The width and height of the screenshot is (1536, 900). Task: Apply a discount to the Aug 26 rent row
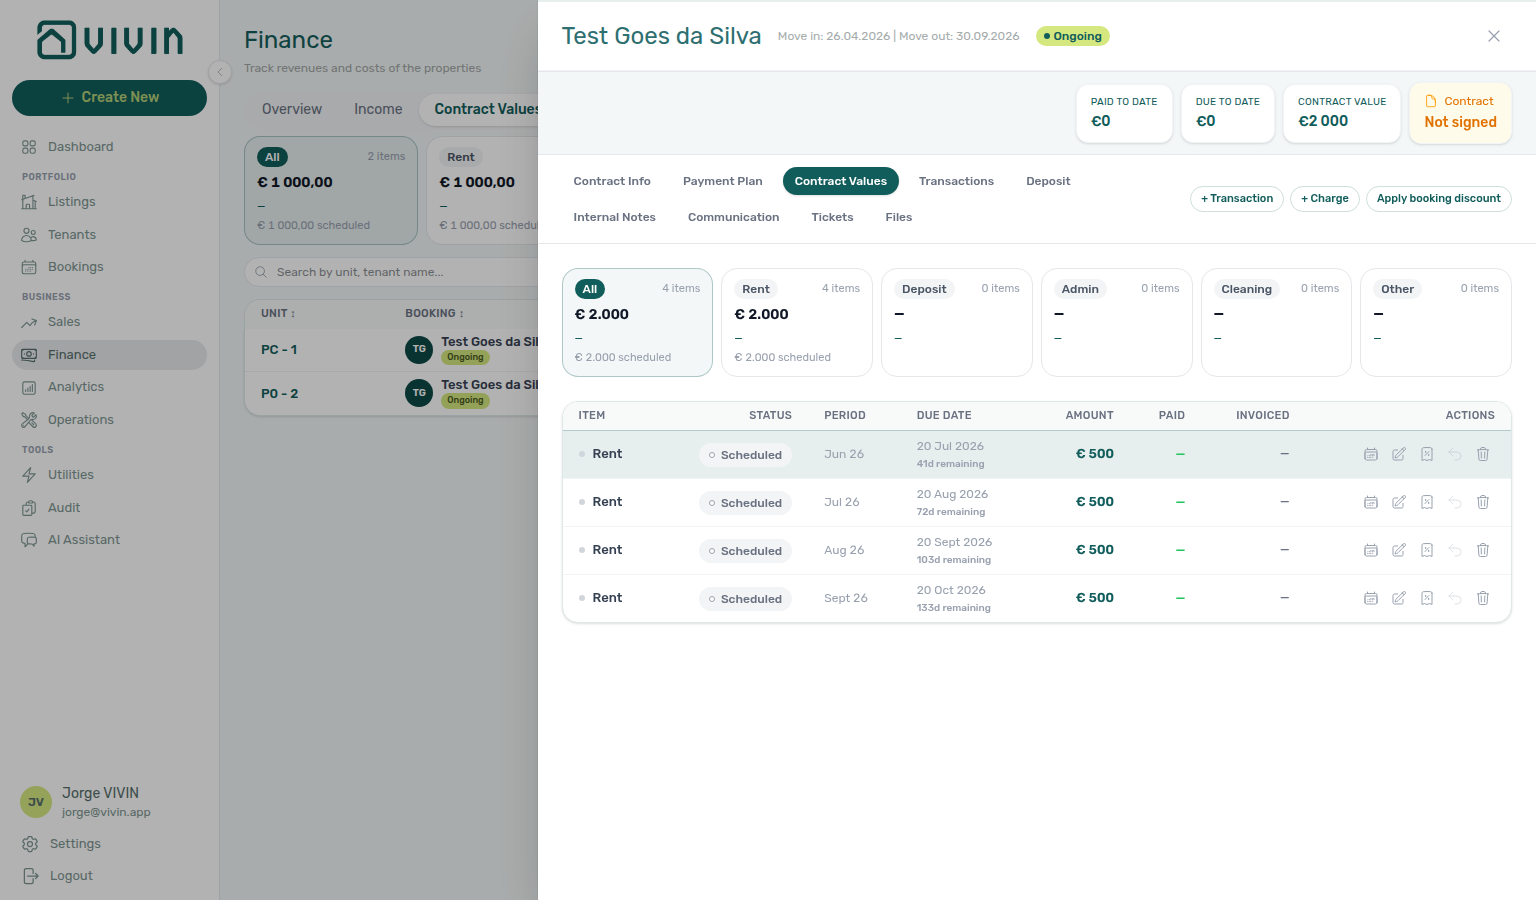pos(1427,550)
